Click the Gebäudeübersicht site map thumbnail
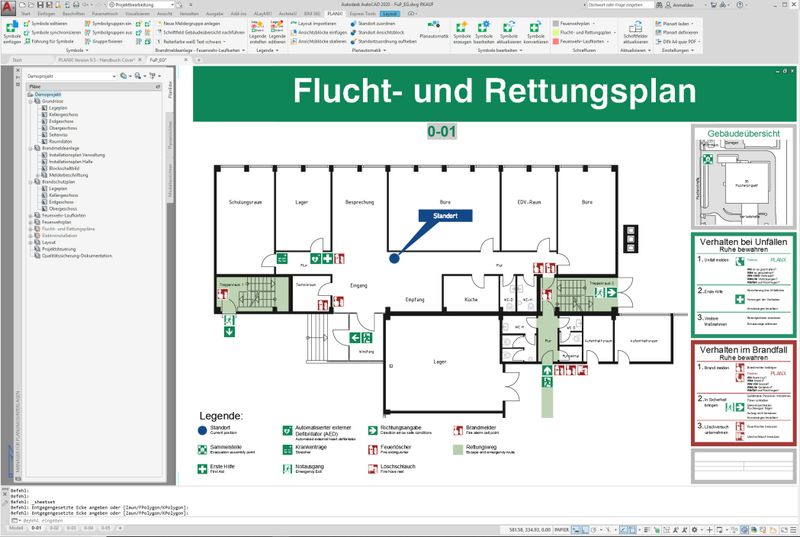 (743, 182)
